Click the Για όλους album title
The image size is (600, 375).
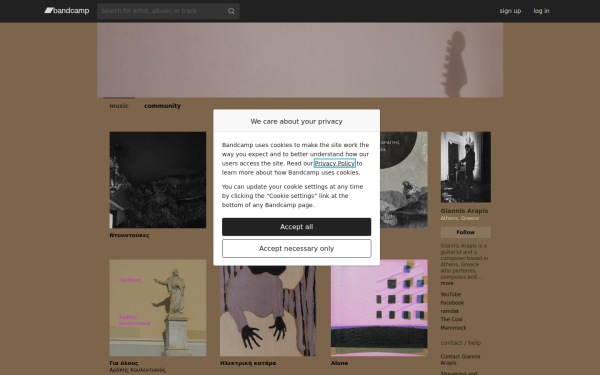(x=124, y=363)
